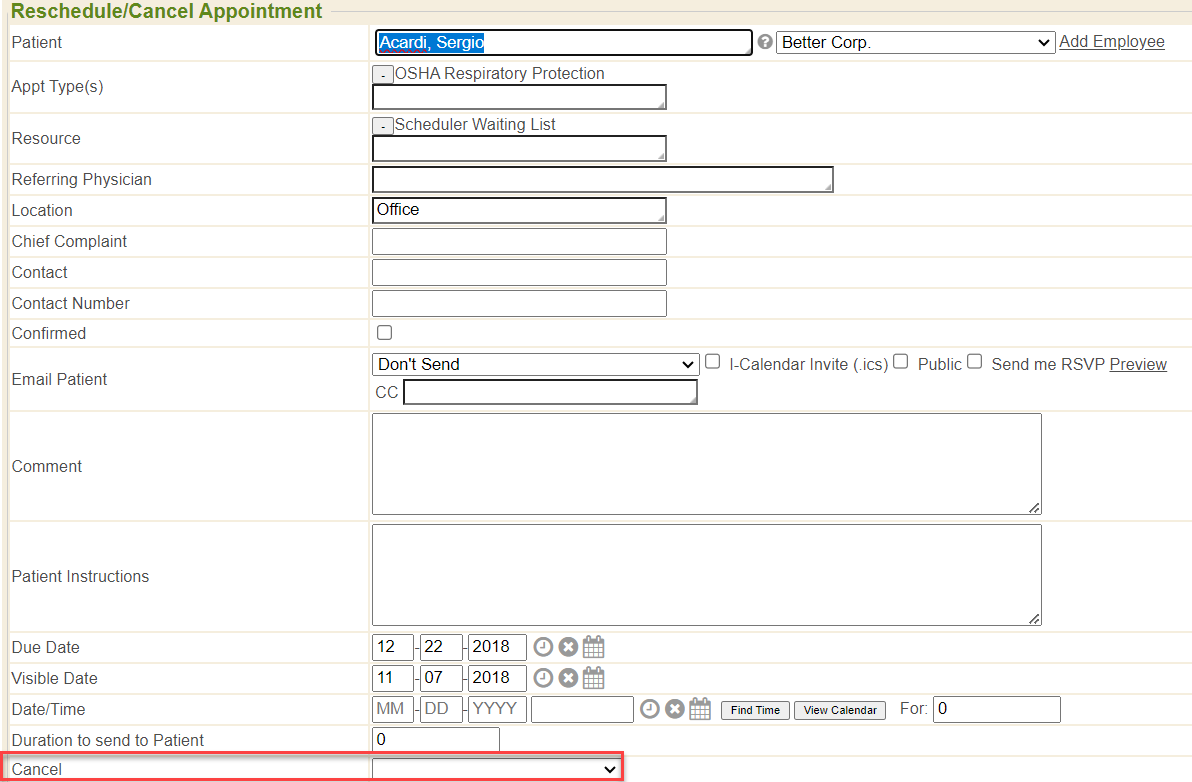Click the Add Employee link
The width and height of the screenshot is (1192, 782).
tap(1111, 42)
